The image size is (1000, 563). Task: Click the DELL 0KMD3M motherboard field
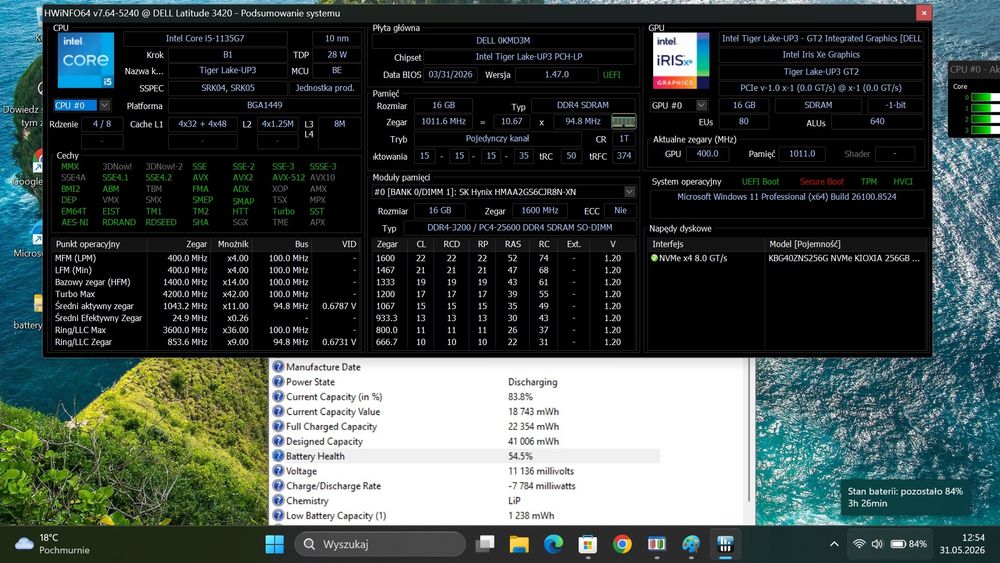click(x=503, y=40)
